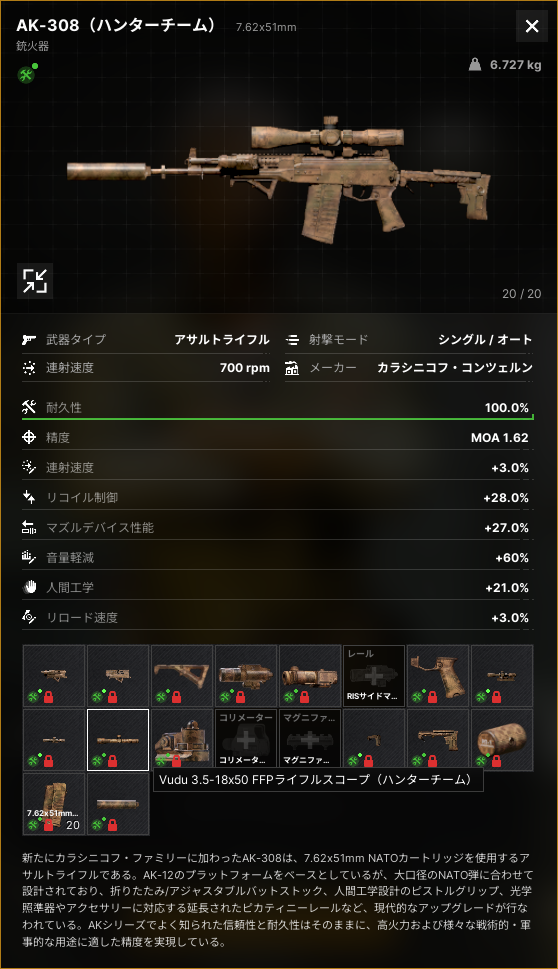Screen dimensions: 558x969
Task: Open the empty magnifier slot
Action: 310,740
